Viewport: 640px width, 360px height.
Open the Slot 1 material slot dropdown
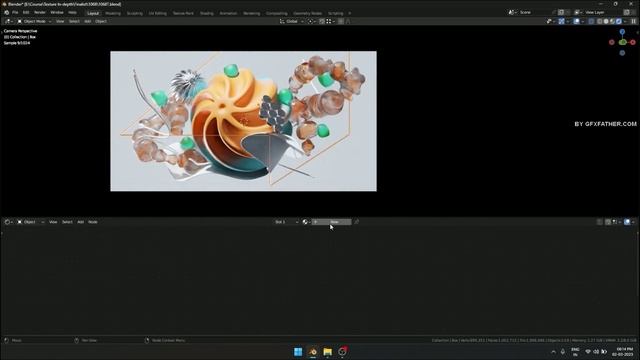tap(286, 222)
